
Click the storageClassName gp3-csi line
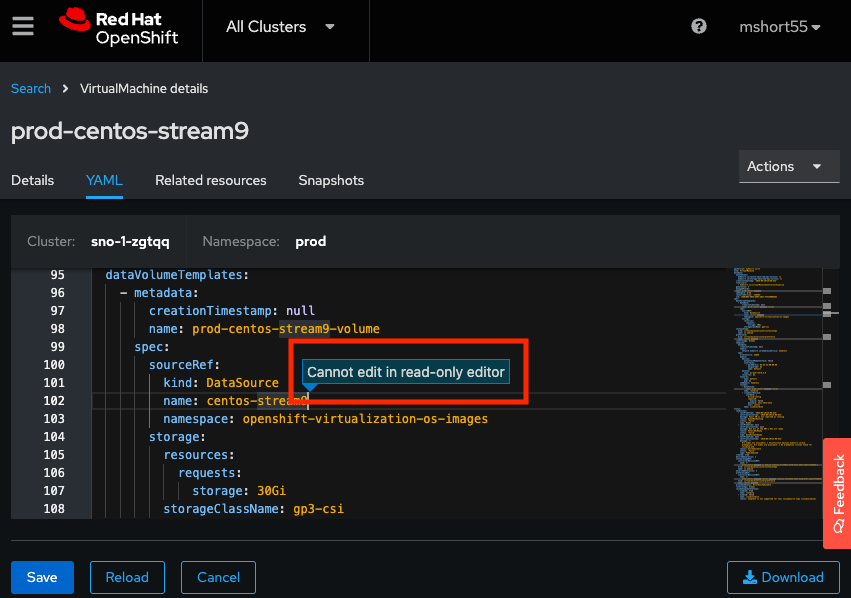pyautogui.click(x=254, y=509)
